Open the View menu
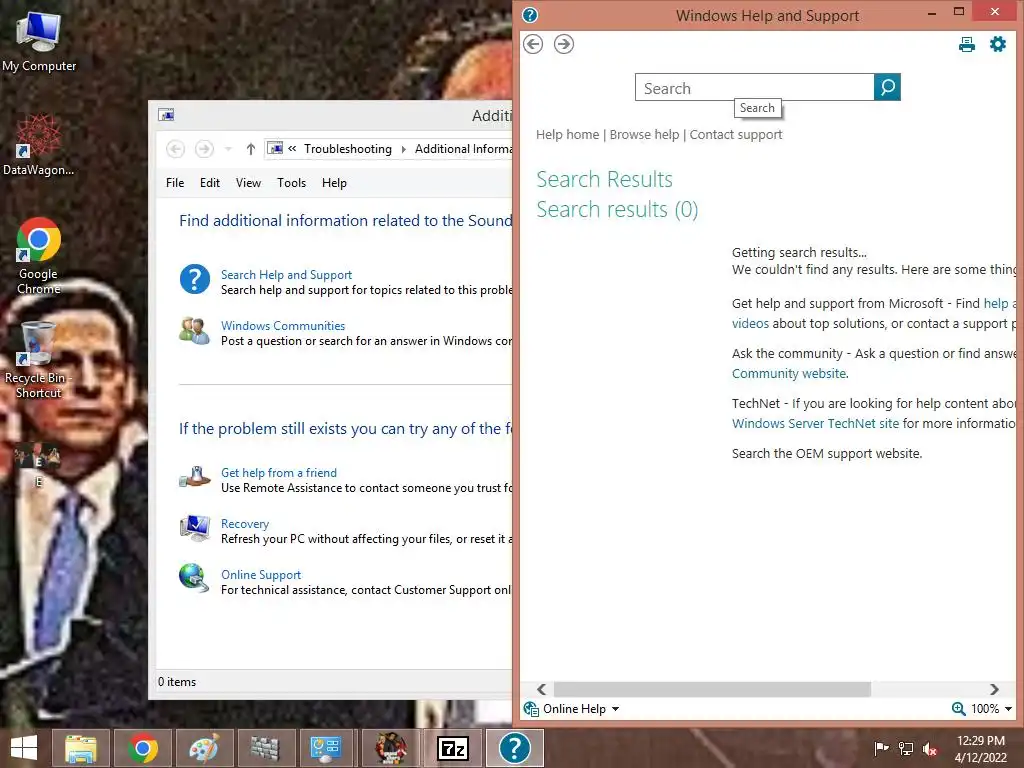This screenshot has width=1024, height=768. (x=248, y=183)
